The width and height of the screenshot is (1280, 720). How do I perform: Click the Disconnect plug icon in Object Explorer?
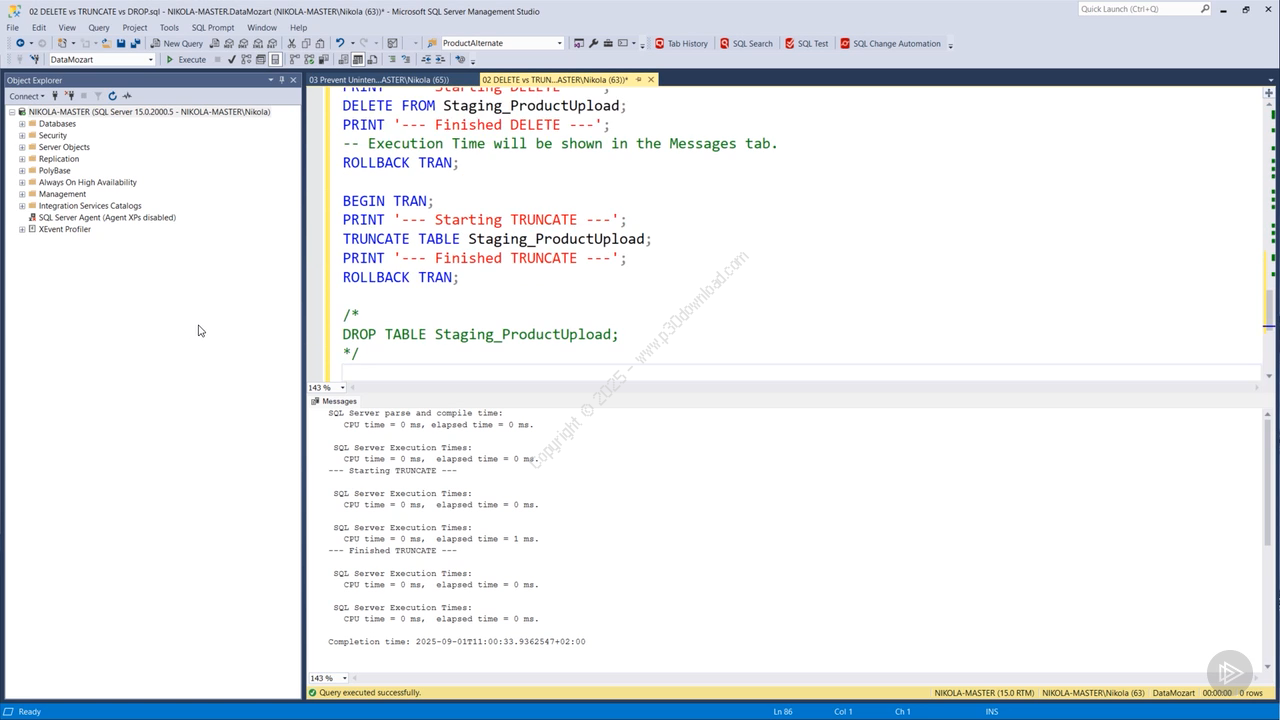[x=69, y=96]
